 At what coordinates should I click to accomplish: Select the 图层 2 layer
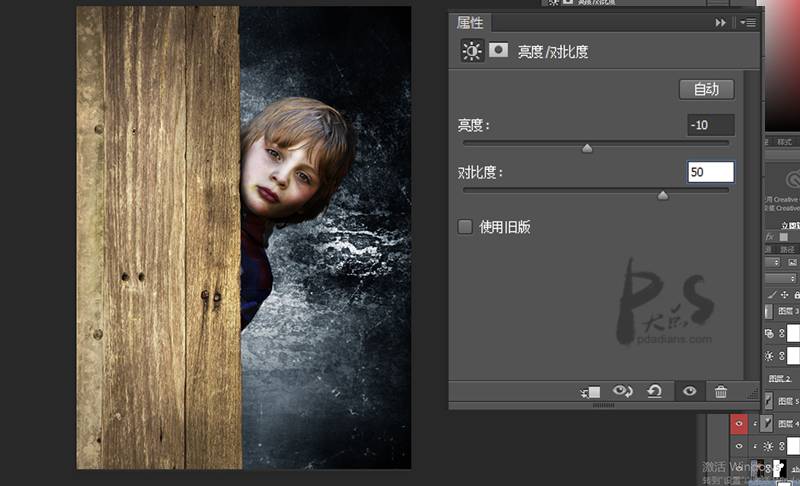782,378
